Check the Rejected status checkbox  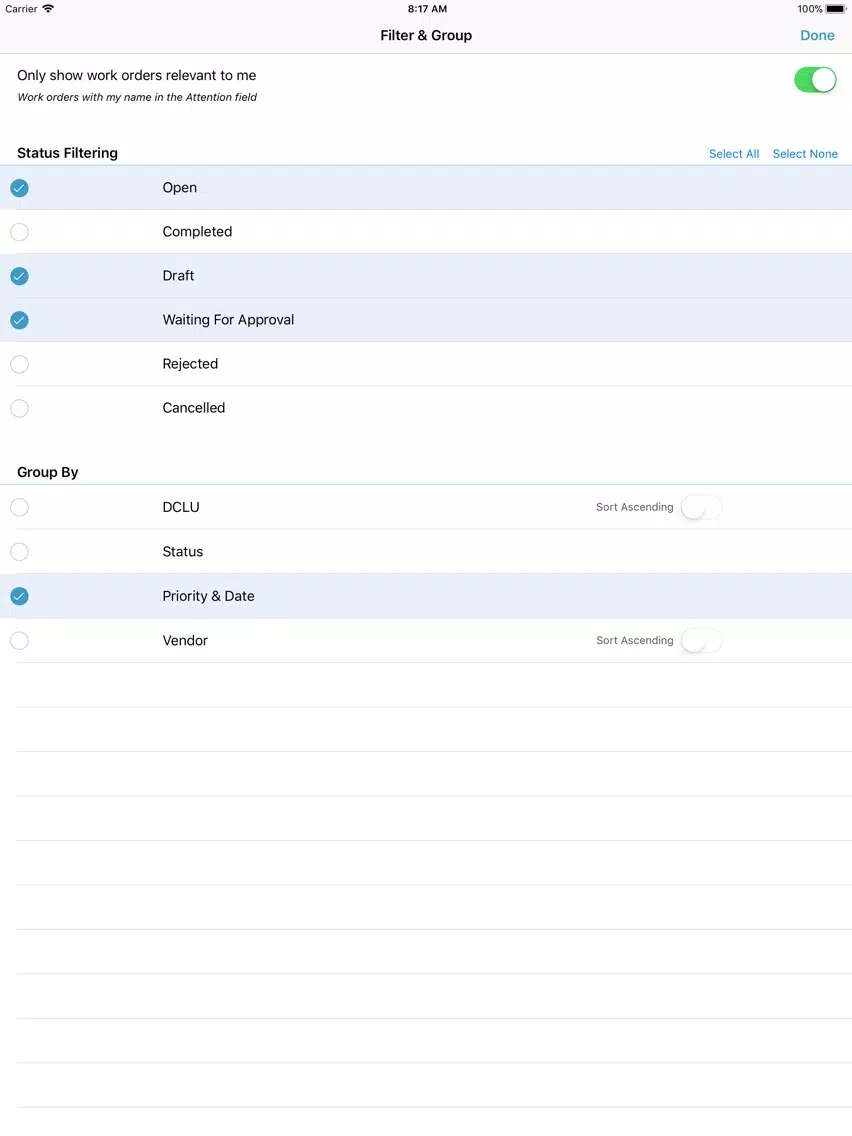click(20, 364)
